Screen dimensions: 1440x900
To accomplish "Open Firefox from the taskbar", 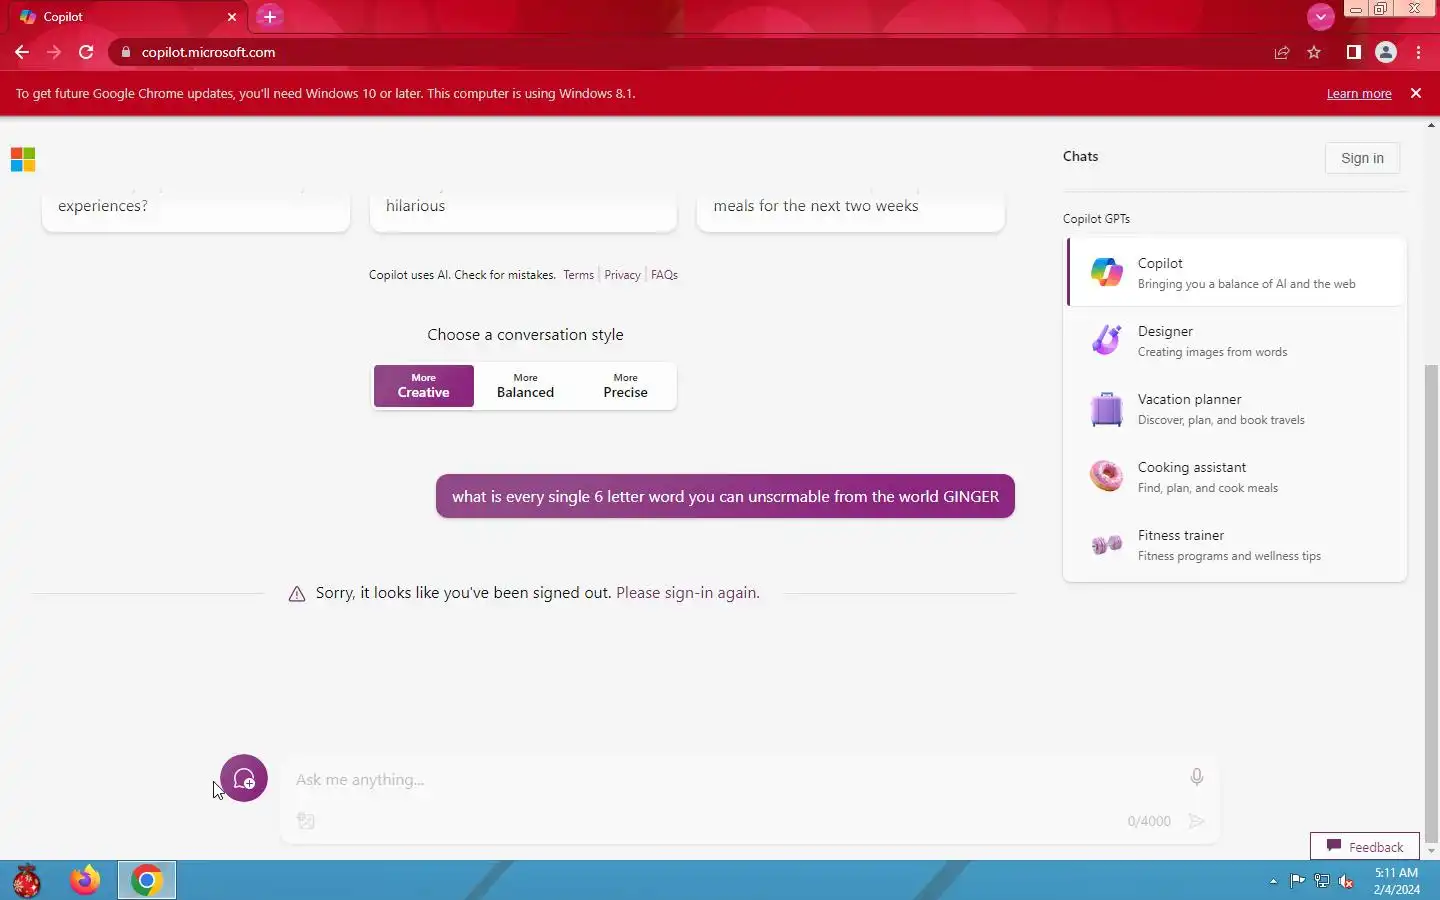I will (x=85, y=880).
